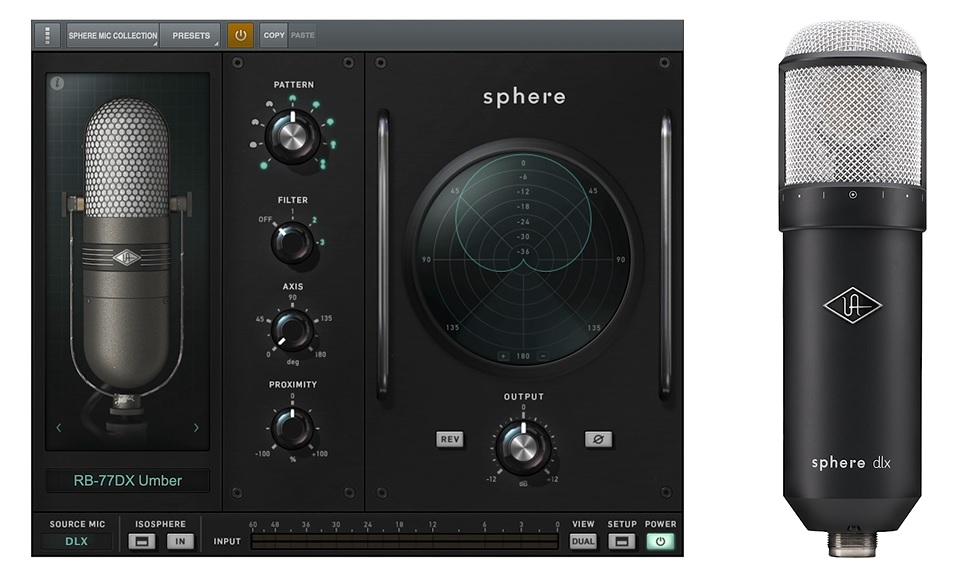Click the Filter knob
Viewport: 957px width, 586px height.
(x=292, y=242)
